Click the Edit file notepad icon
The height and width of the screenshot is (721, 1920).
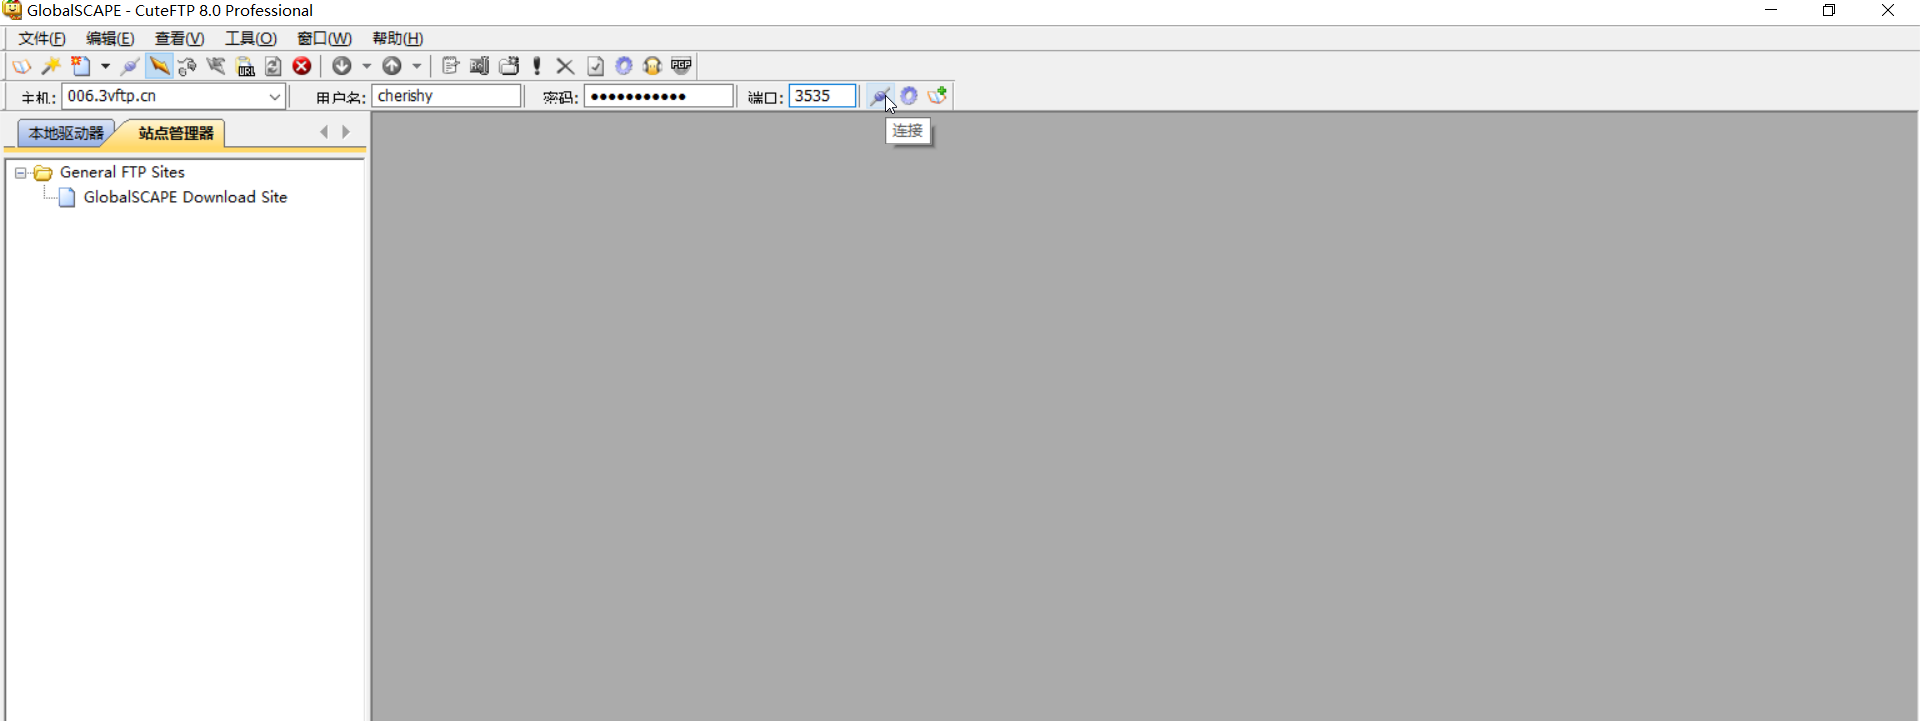[451, 66]
